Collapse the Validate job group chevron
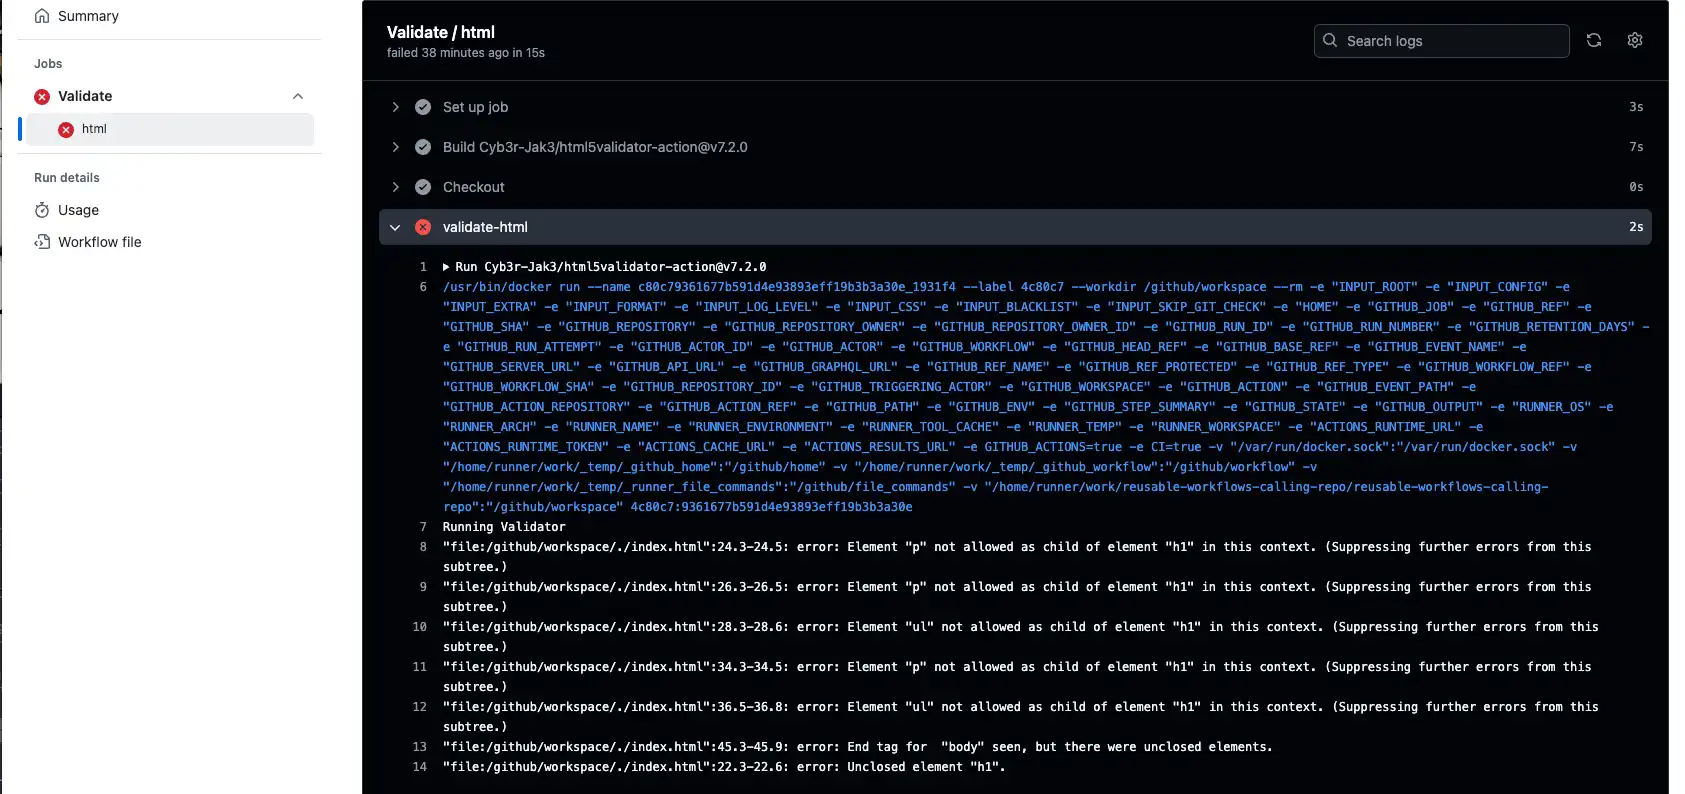 (298, 96)
